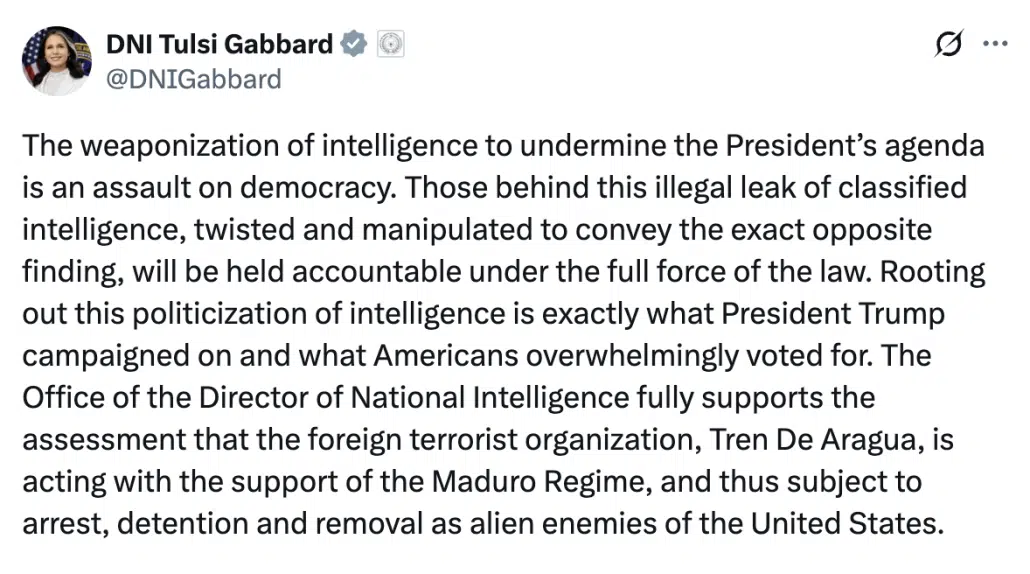Image resolution: width=1030 pixels, height=574 pixels.
Task: Click the blue verified checkmark badge
Action: point(354,44)
